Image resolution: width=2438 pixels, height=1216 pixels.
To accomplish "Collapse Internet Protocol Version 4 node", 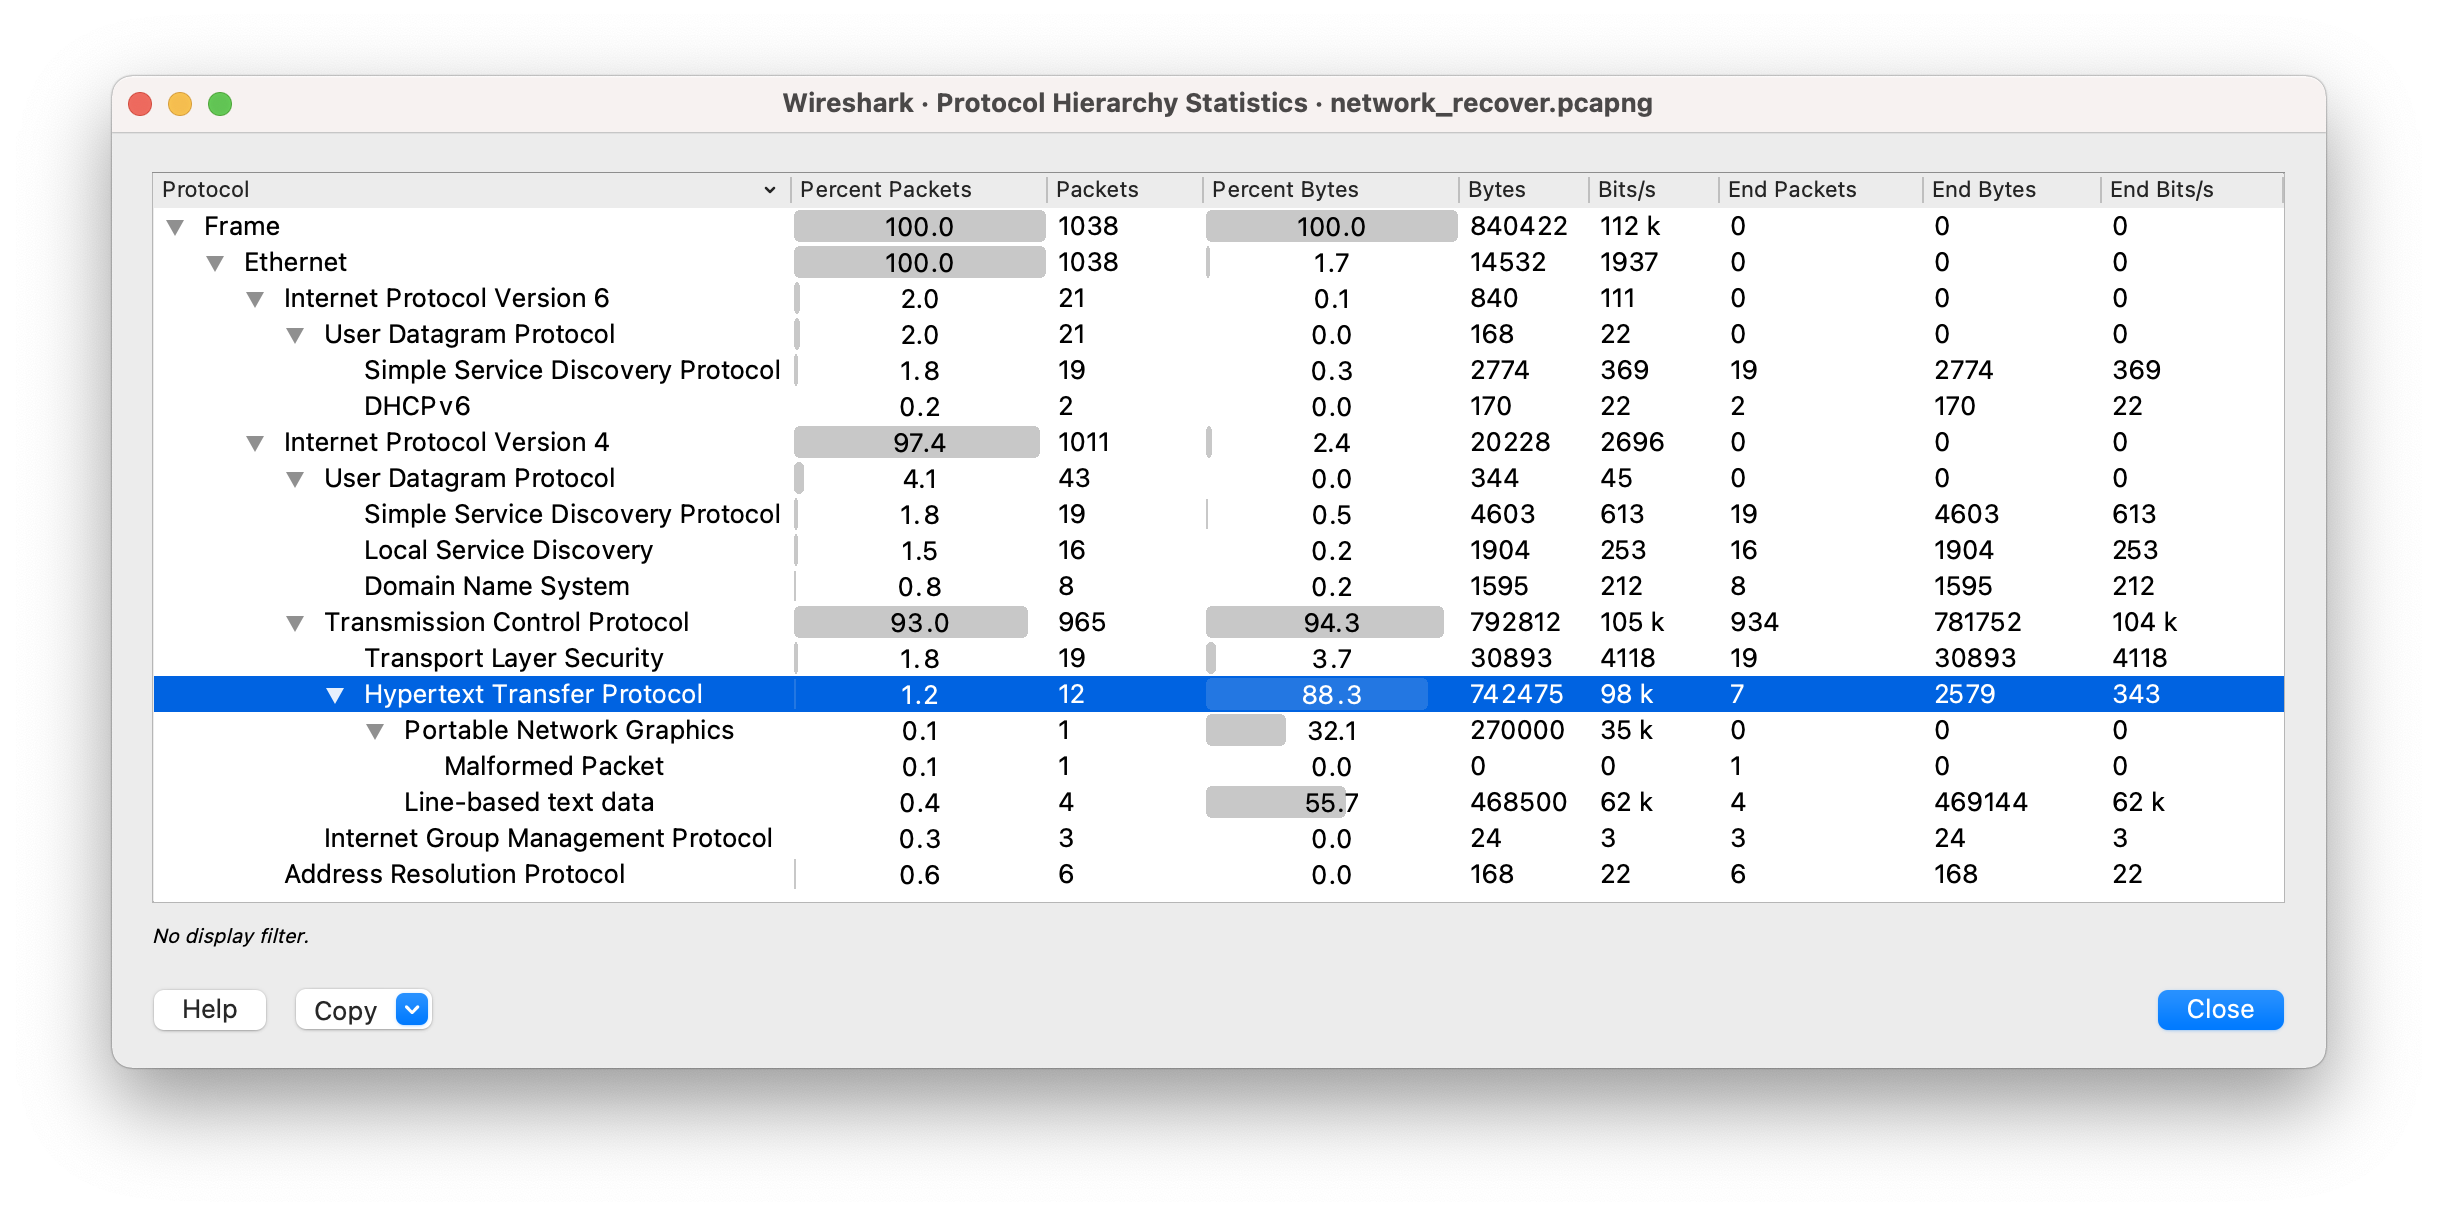I will click(255, 443).
